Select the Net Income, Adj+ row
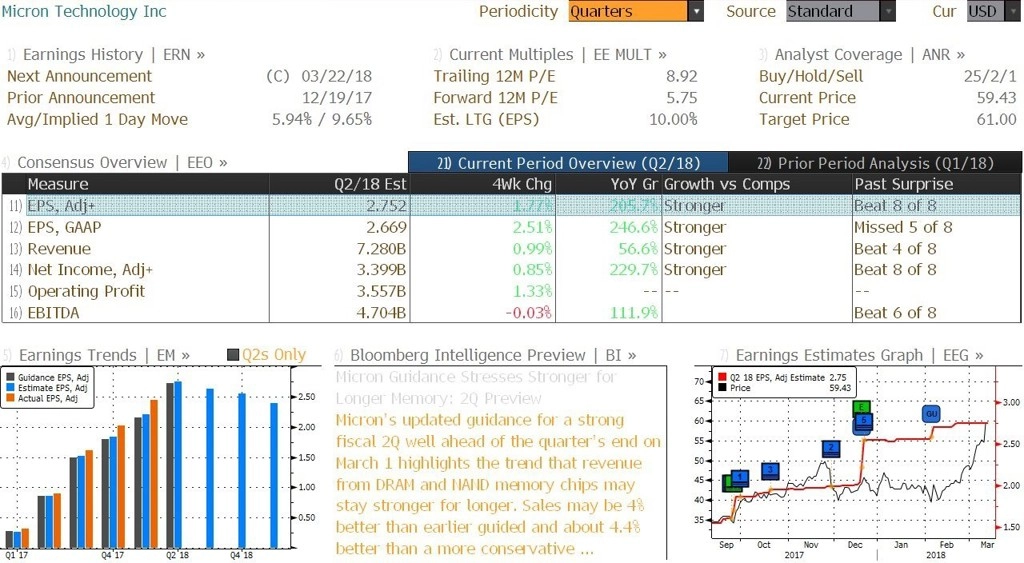The height and width of the screenshot is (563, 1024). pyautogui.click(x=511, y=270)
